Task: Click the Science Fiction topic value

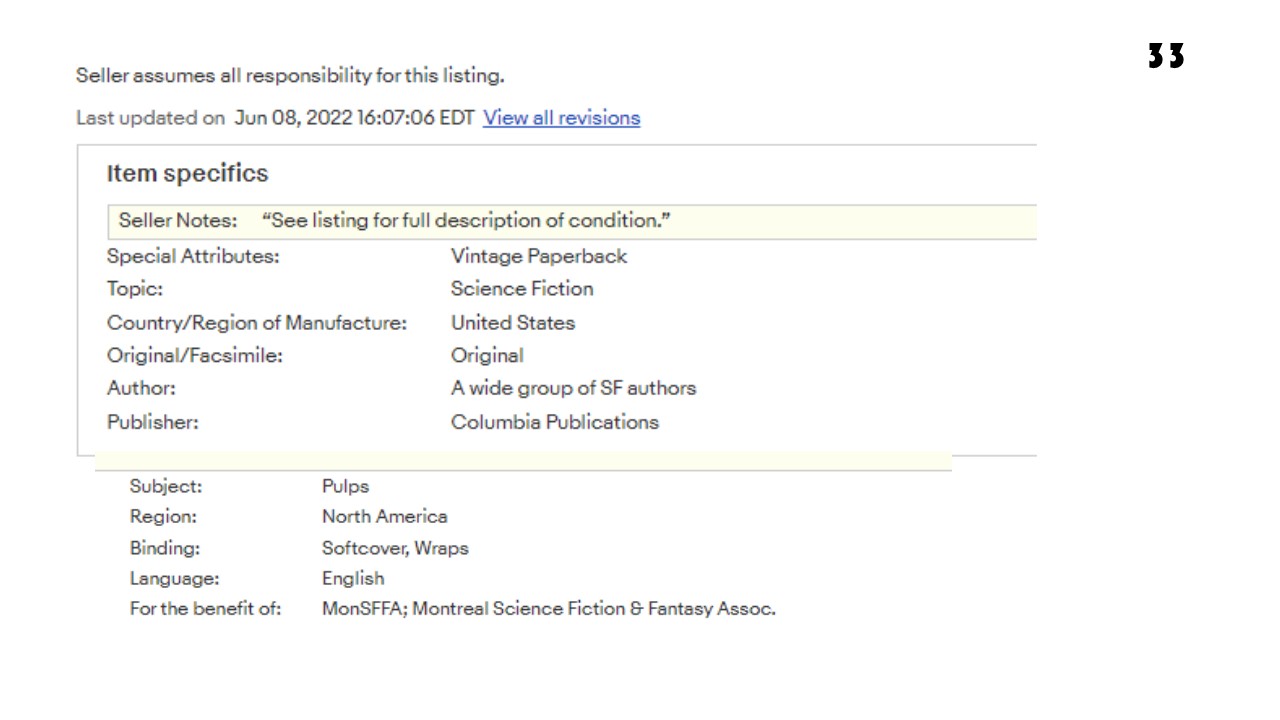Action: click(x=521, y=289)
